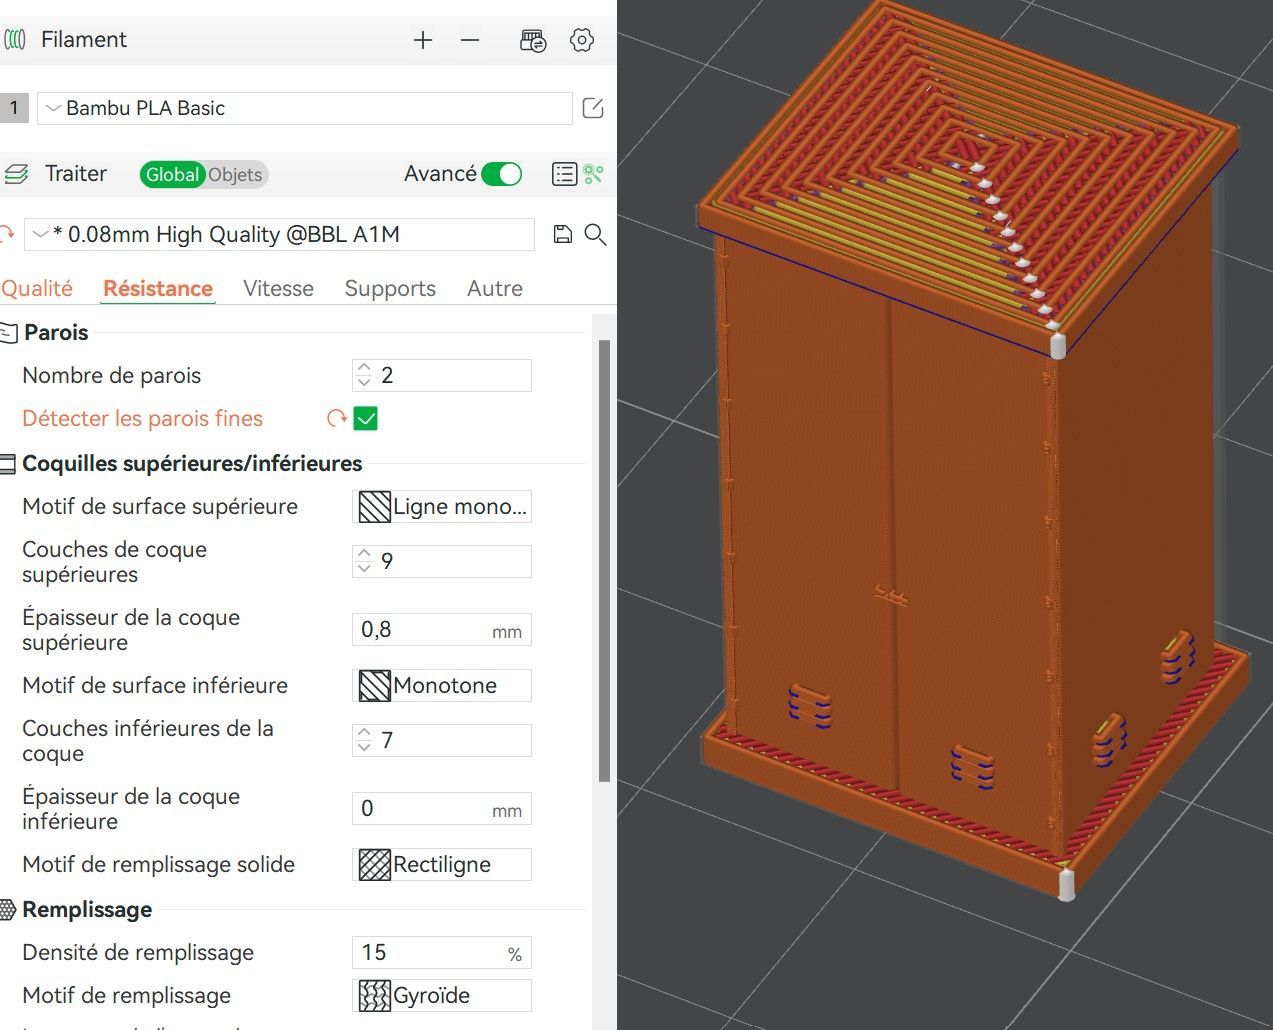Click the Traiter section label

coord(75,173)
